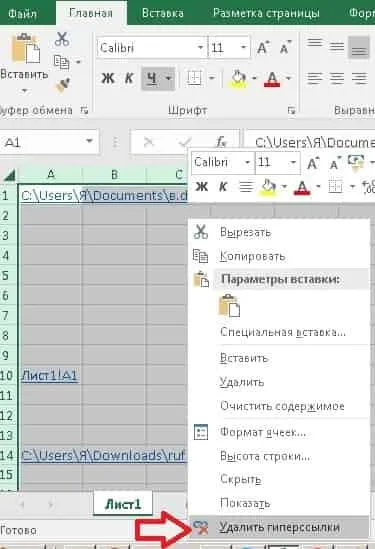Choose Формат ячеек from context menu
Screen dimensions: 375x549
263,432
